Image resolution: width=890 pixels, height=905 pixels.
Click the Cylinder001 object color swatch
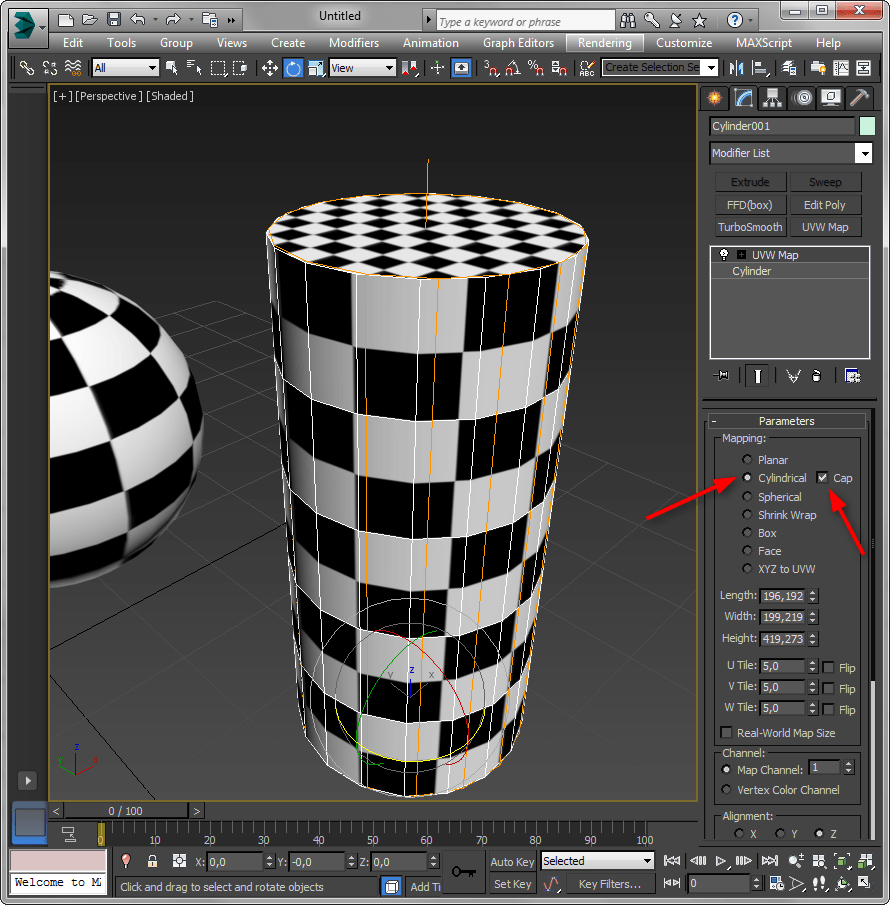[867, 126]
